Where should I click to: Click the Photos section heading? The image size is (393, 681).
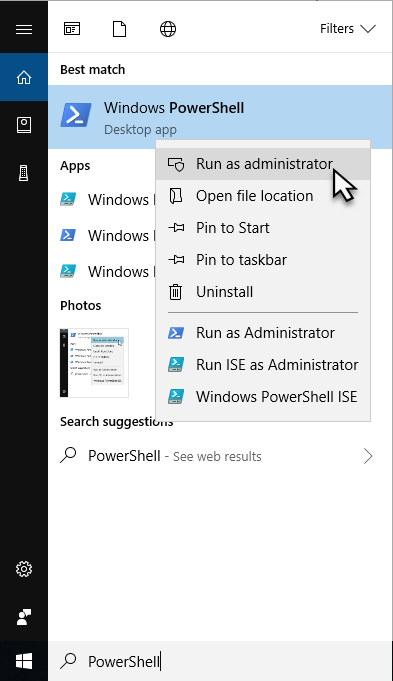point(81,305)
